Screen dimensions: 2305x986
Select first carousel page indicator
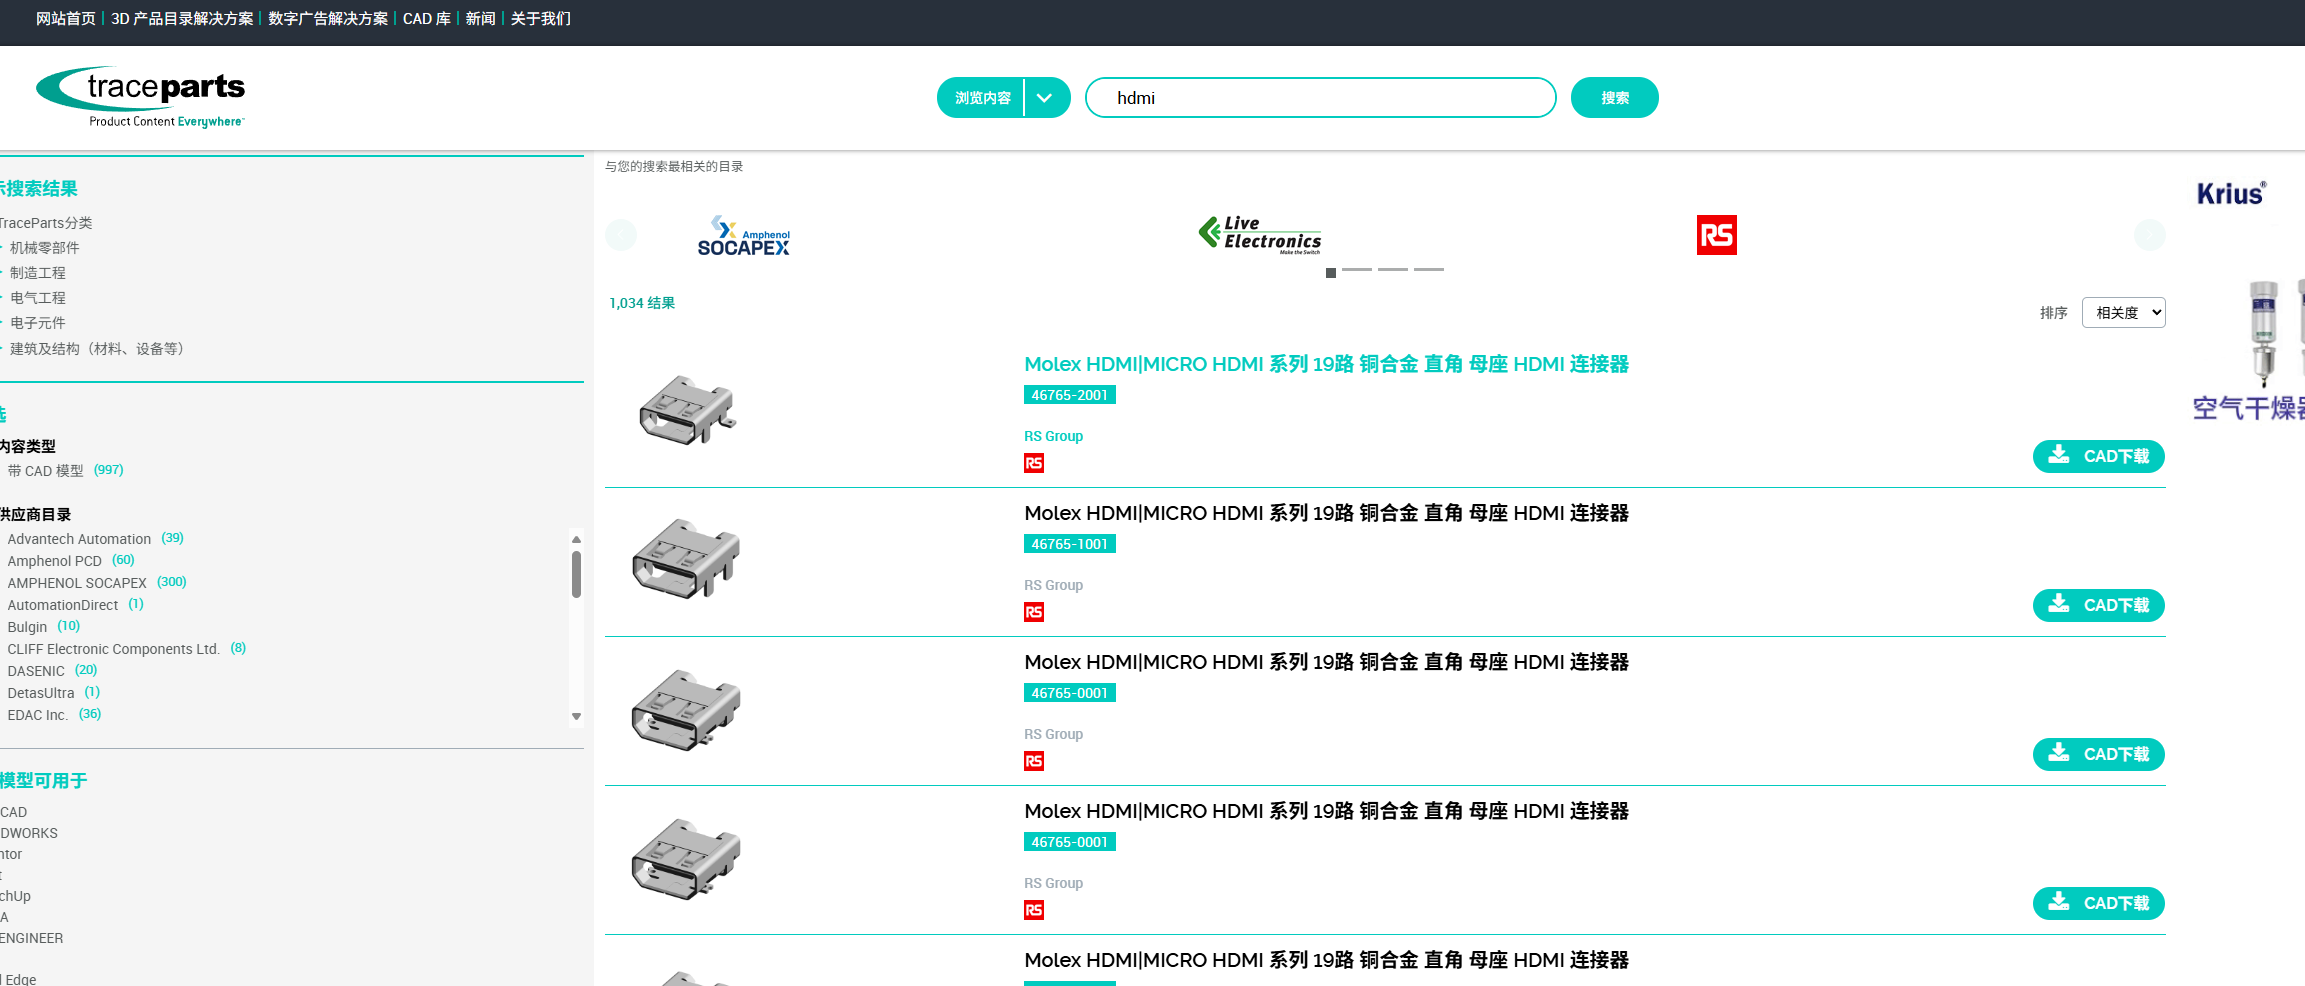point(1331,273)
